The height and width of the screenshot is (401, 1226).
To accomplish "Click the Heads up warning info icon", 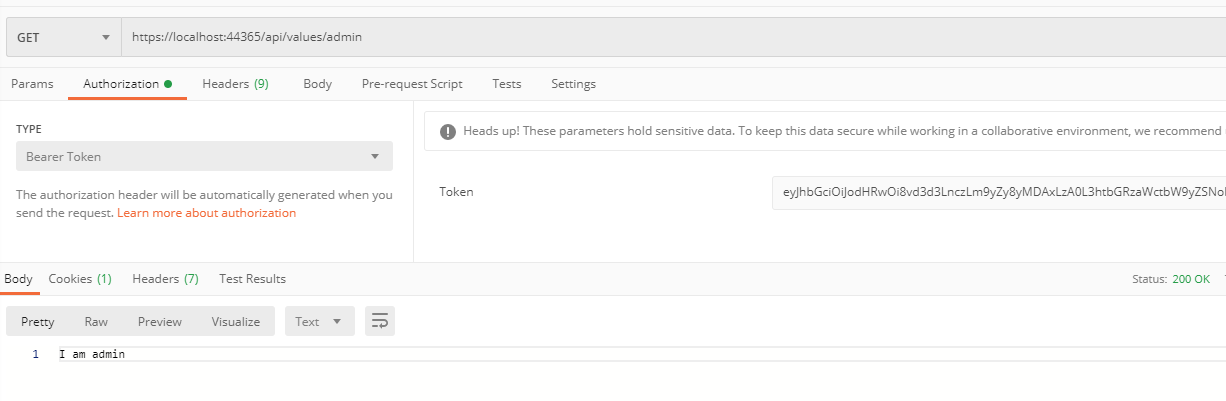I will tap(447, 131).
